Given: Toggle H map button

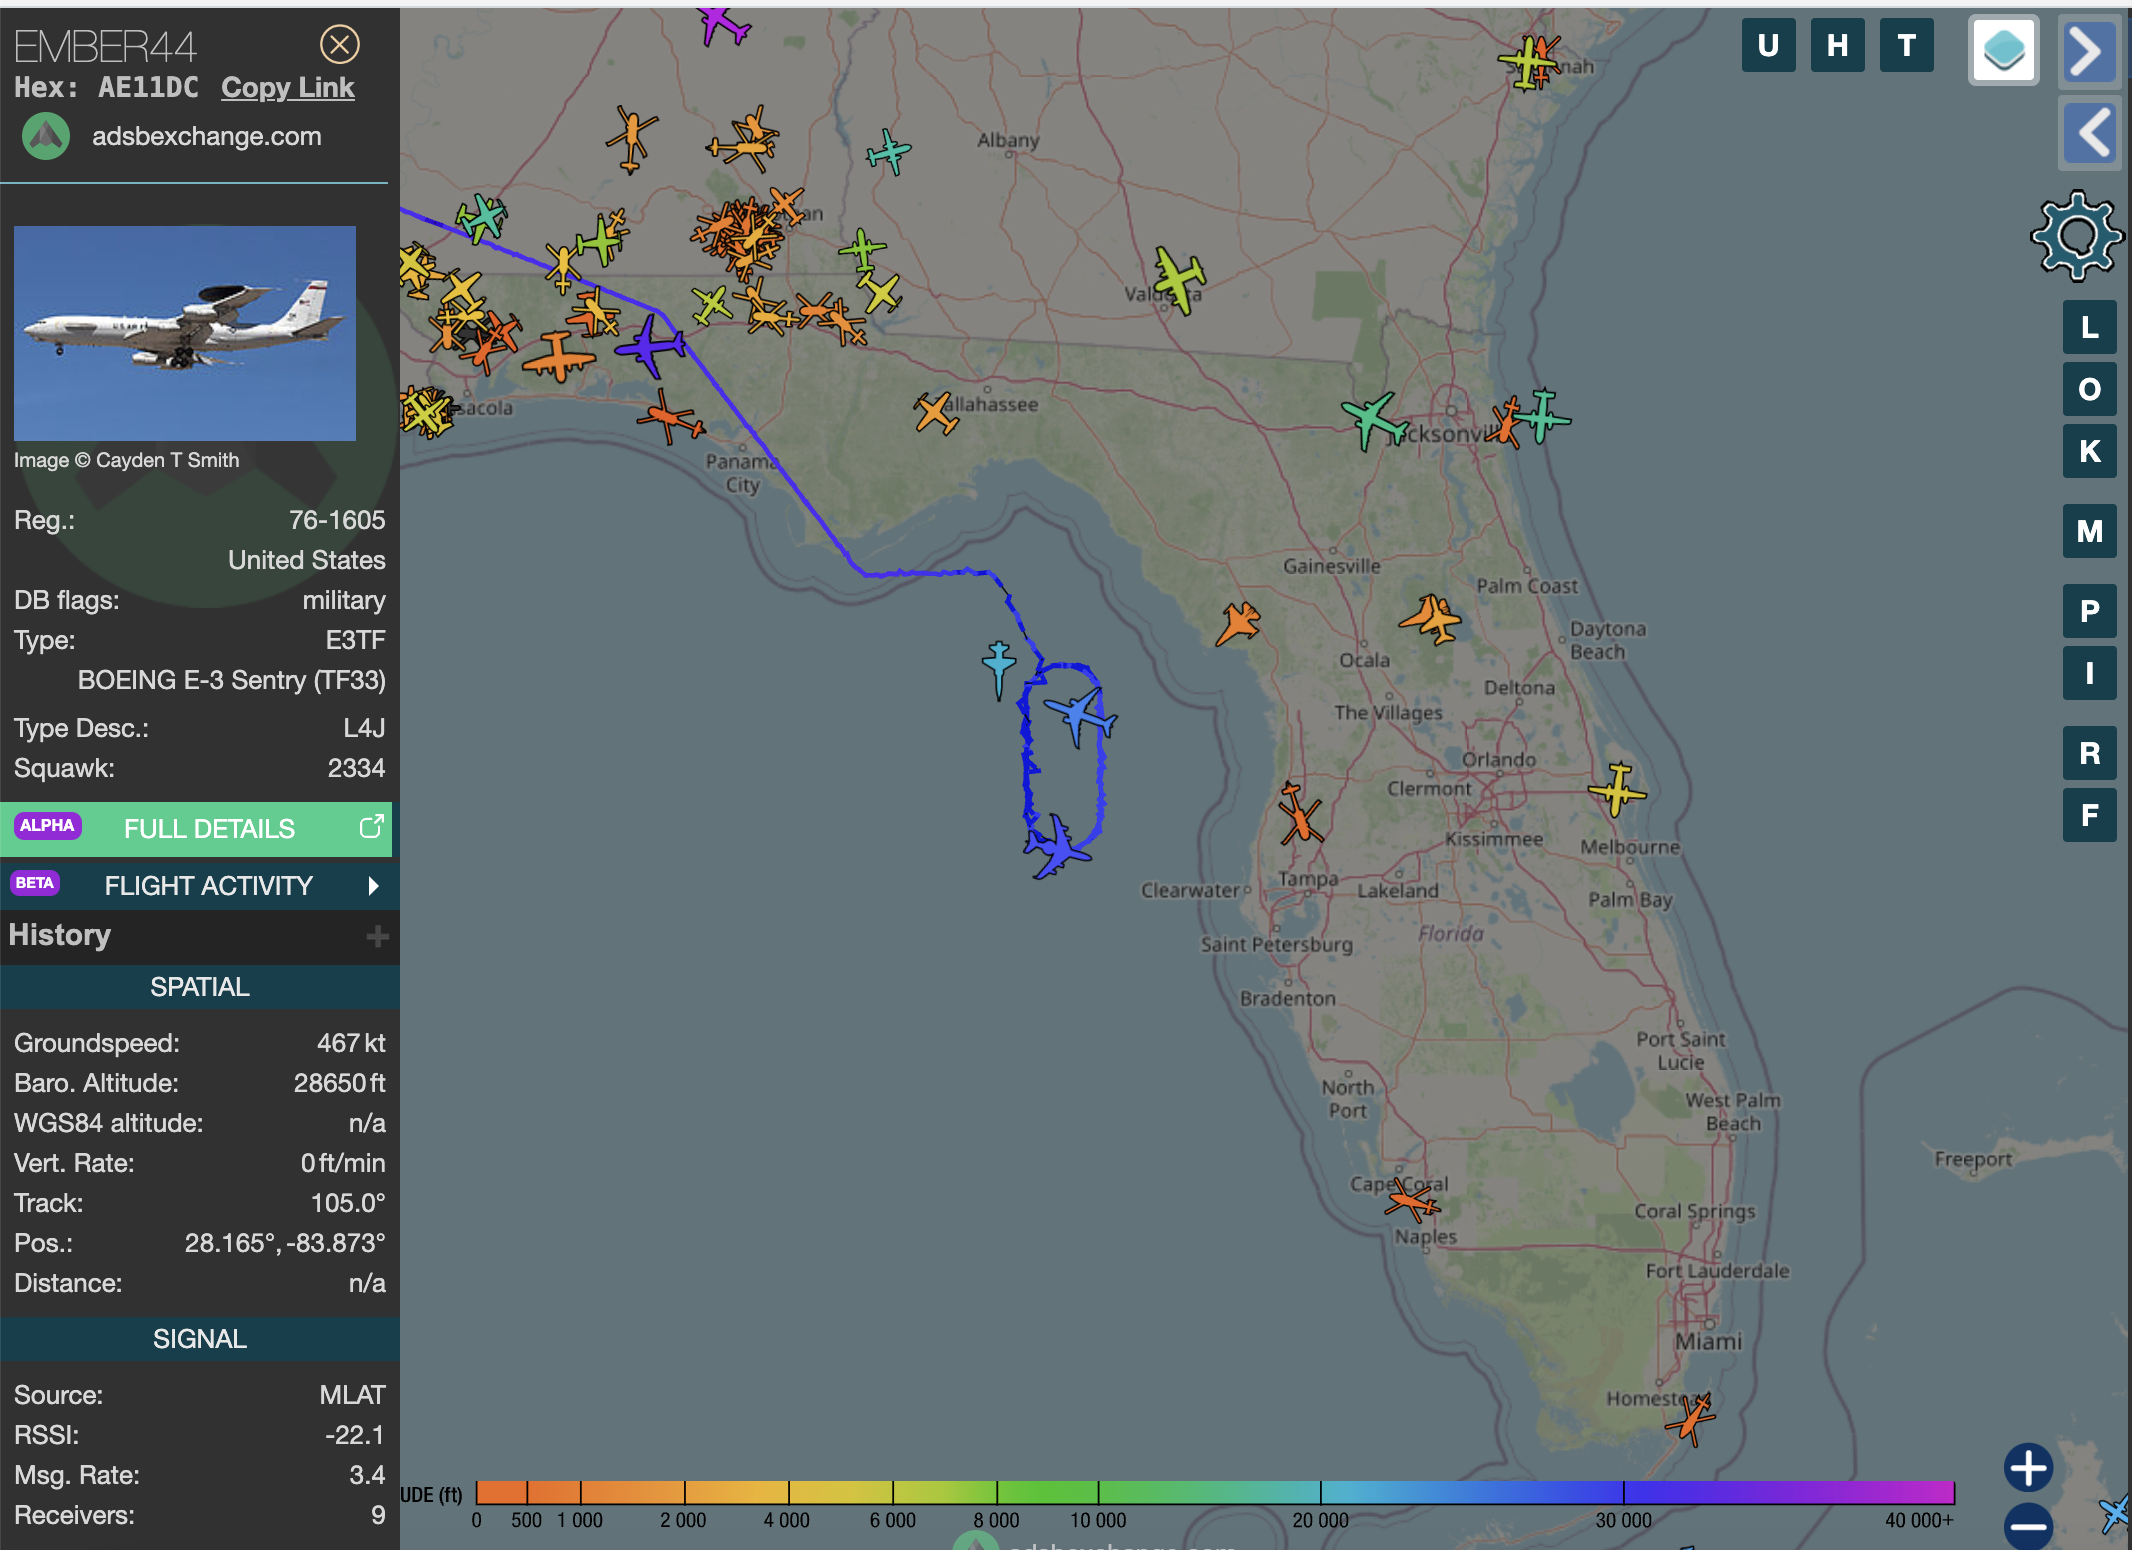Looking at the screenshot, I should (x=1837, y=46).
